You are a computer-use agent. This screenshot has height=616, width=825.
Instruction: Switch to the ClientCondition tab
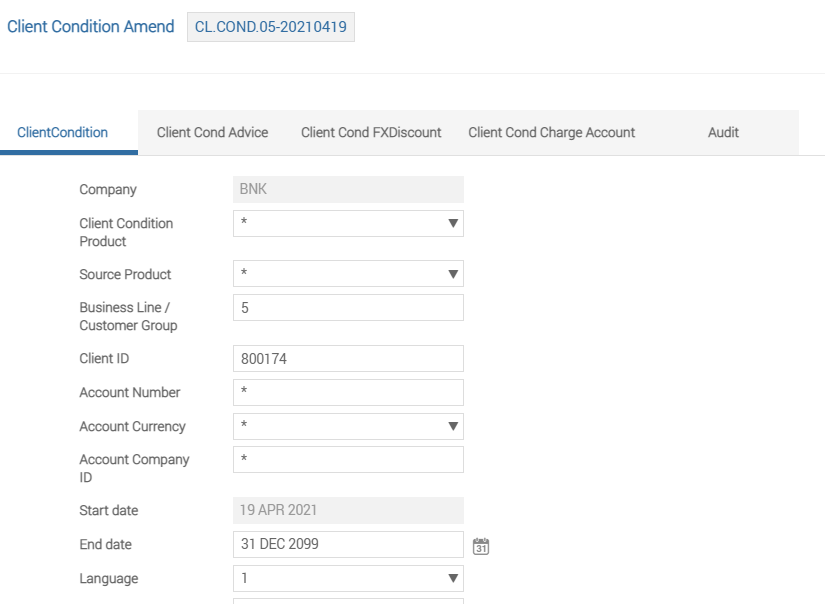62,132
